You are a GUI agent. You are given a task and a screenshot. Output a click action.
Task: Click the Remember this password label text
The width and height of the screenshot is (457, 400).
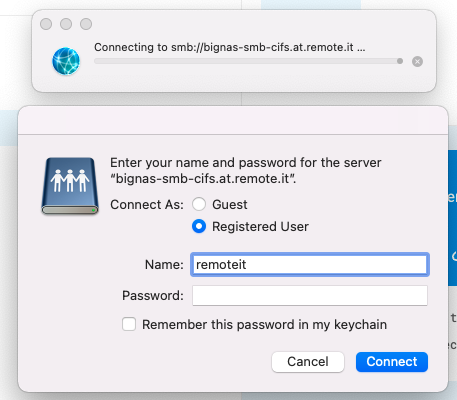pyautogui.click(x=264, y=324)
